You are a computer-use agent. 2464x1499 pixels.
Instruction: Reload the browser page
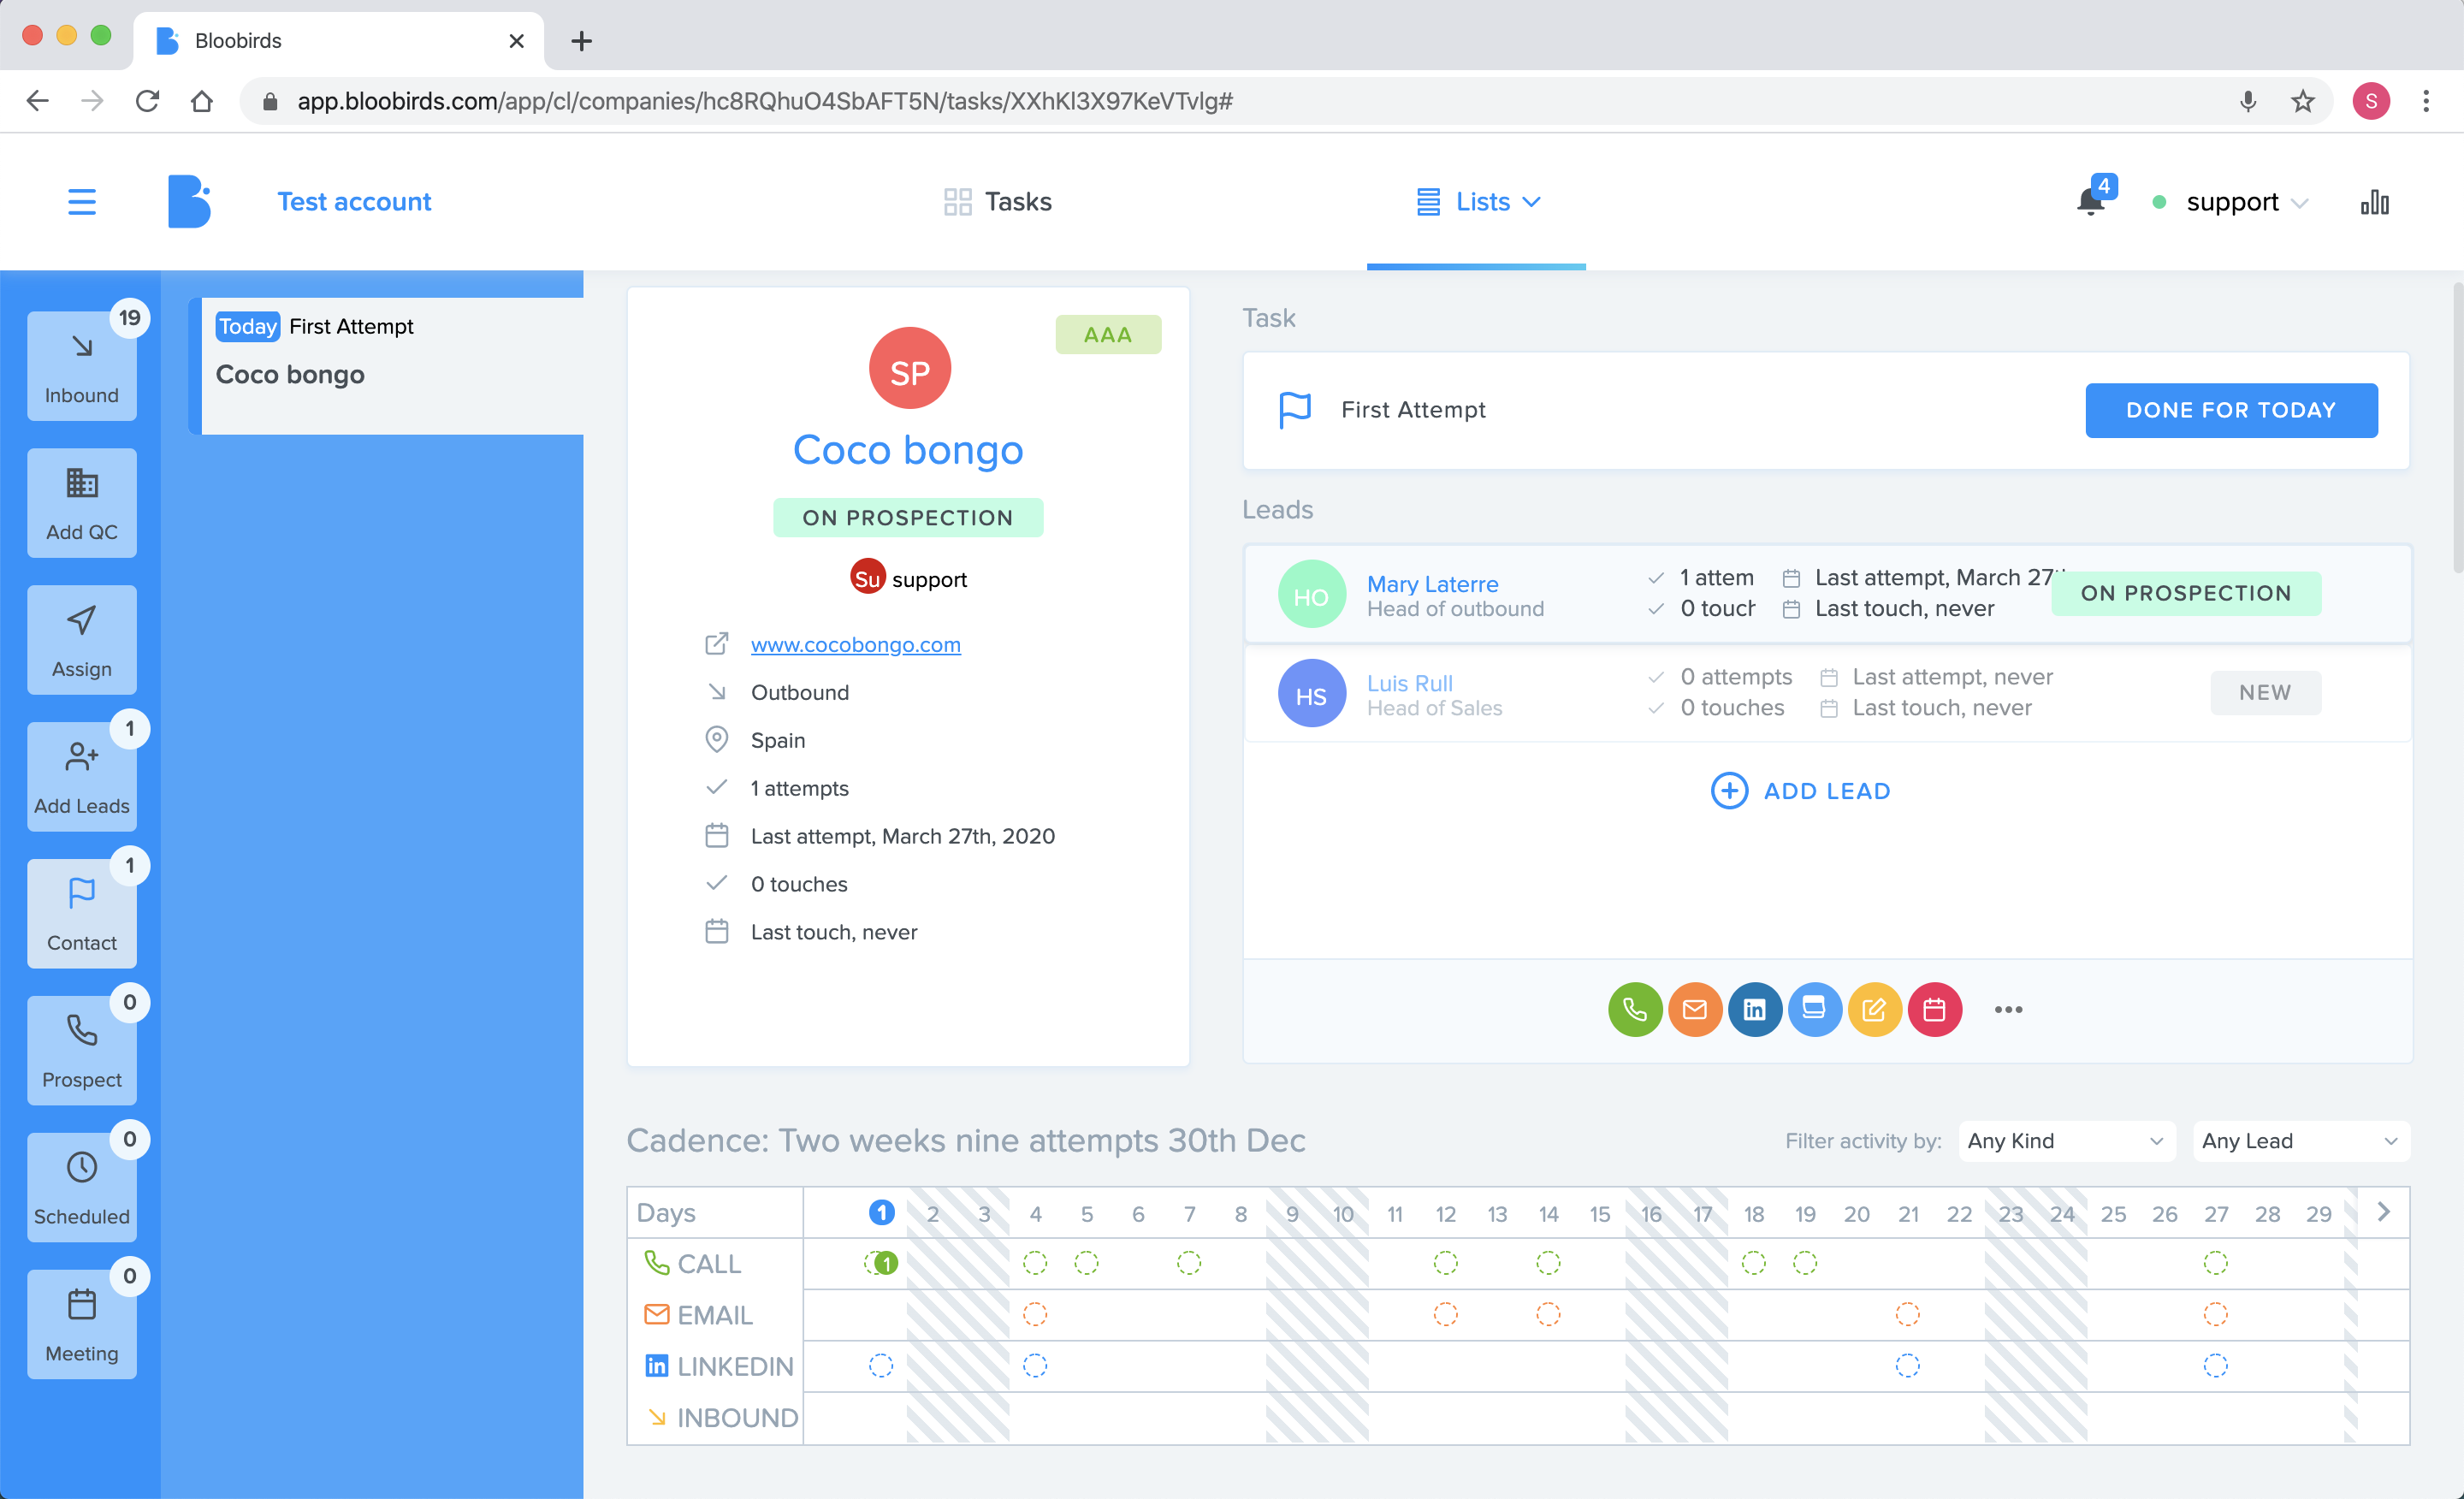click(x=147, y=101)
